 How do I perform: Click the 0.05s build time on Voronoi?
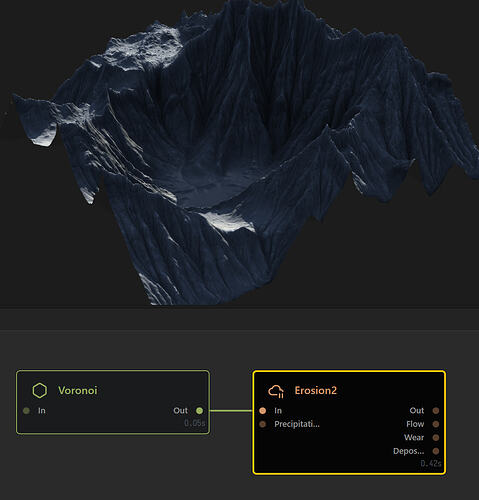(x=195, y=423)
